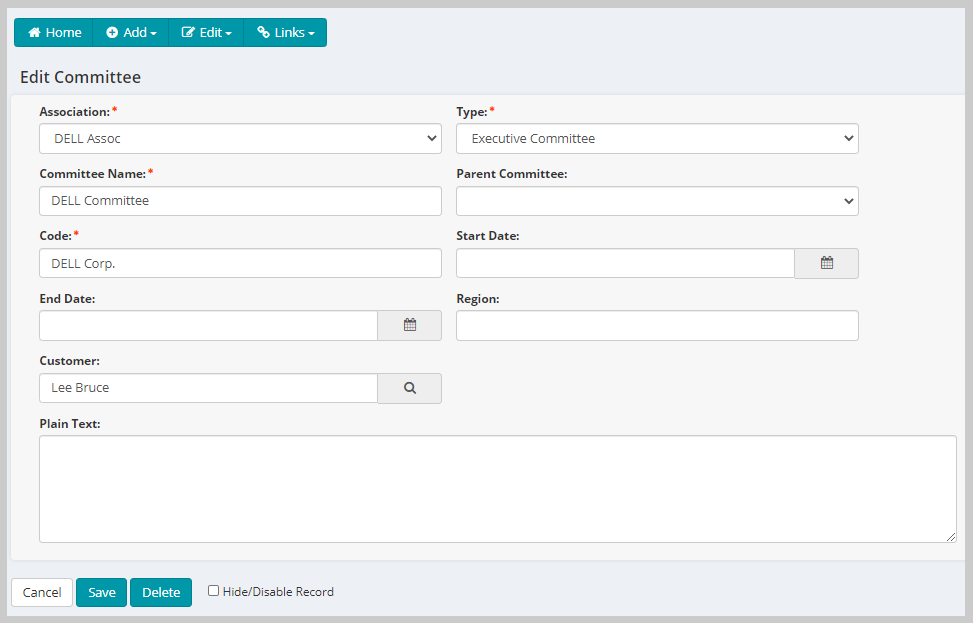The image size is (973, 623).
Task: Open the Association dropdown showing DELL Assoc
Action: click(x=240, y=138)
